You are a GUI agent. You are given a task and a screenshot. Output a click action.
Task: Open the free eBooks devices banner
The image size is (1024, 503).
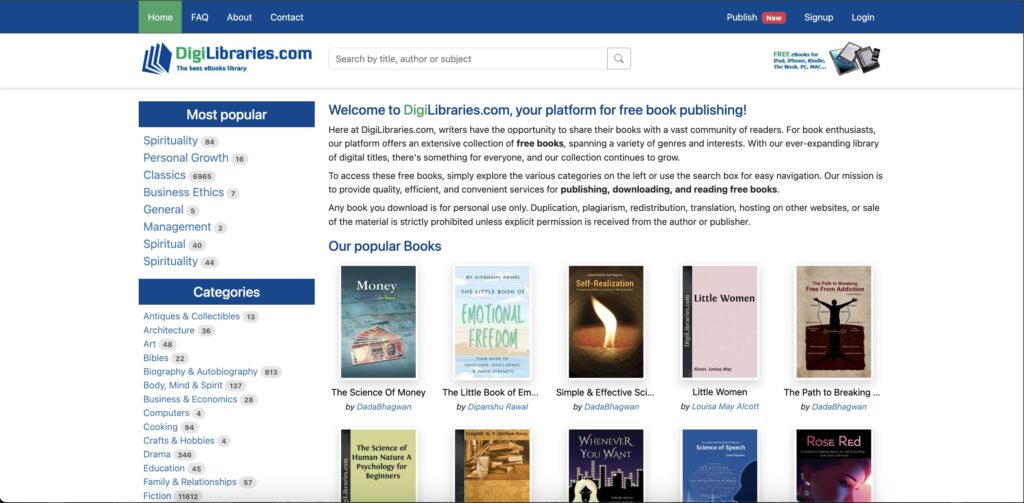[827, 59]
